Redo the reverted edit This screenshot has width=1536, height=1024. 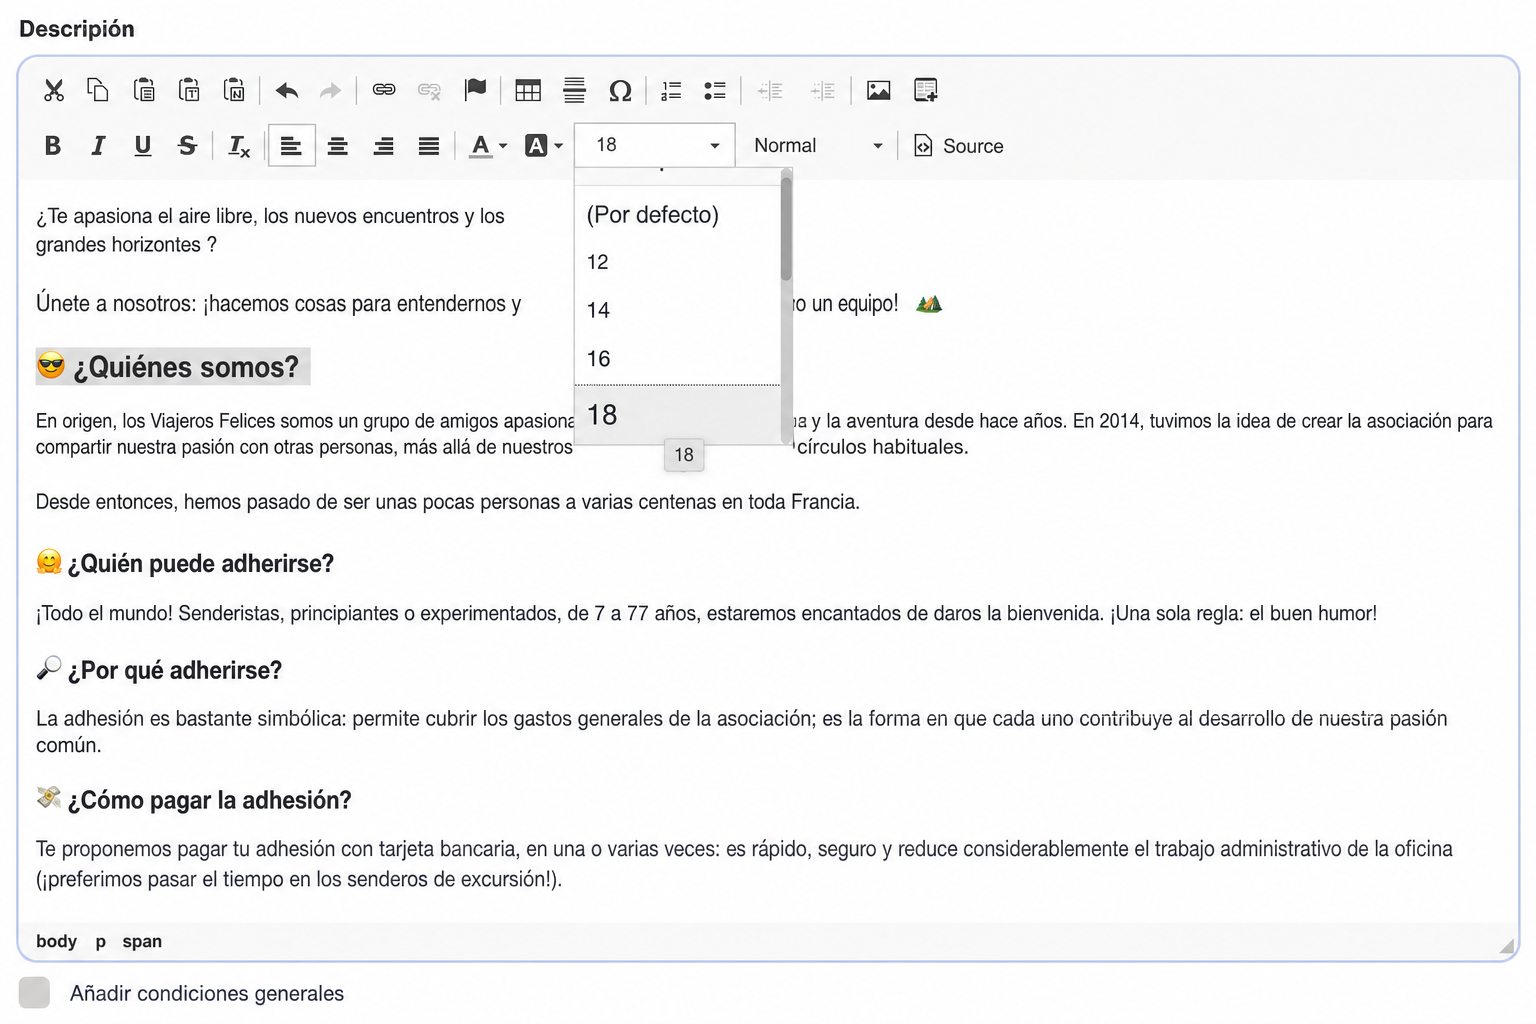pos(330,91)
